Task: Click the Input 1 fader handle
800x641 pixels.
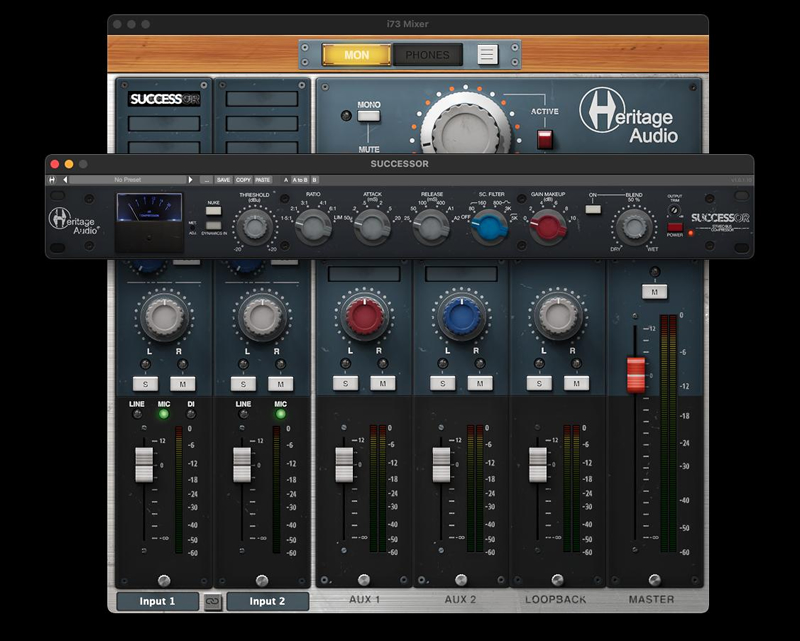Action: (144, 464)
